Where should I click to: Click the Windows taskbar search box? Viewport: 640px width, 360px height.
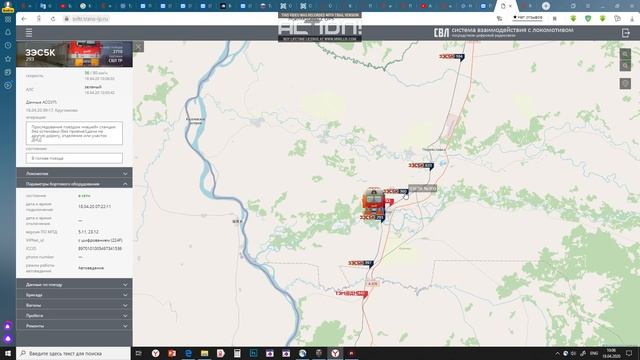[73, 353]
